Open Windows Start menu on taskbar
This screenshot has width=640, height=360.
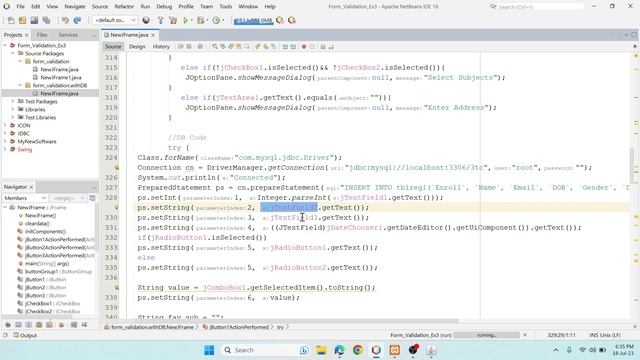coord(209,350)
